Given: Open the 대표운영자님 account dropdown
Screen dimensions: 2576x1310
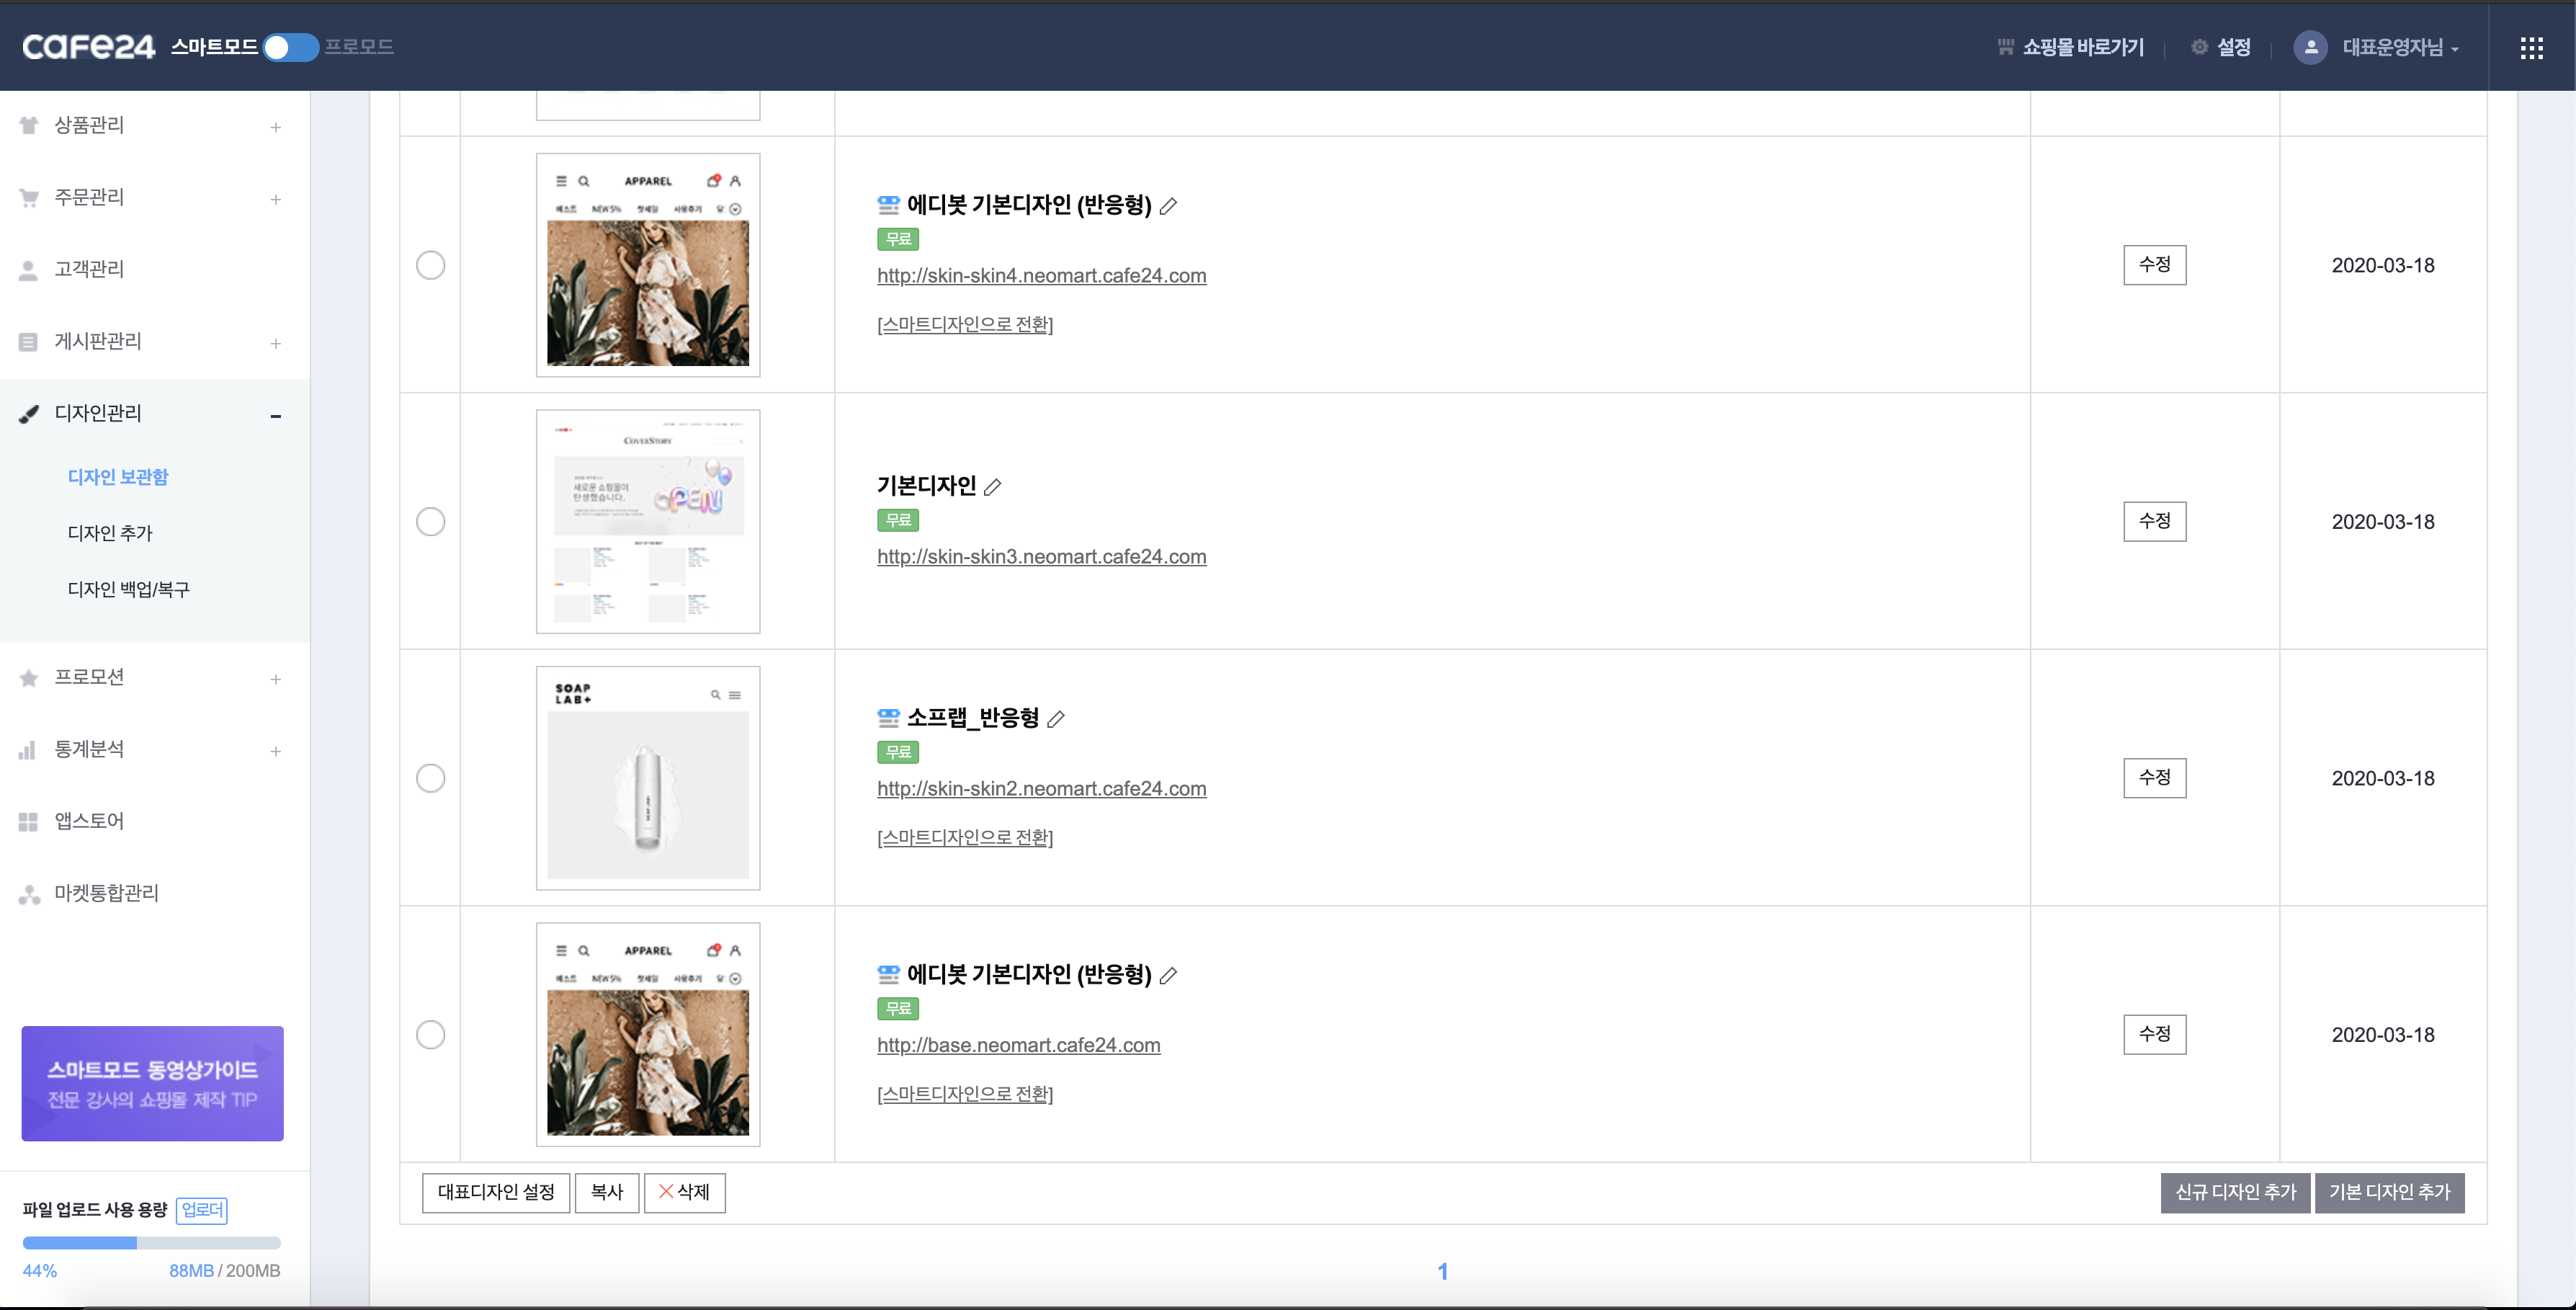Looking at the screenshot, I should click(x=2399, y=47).
